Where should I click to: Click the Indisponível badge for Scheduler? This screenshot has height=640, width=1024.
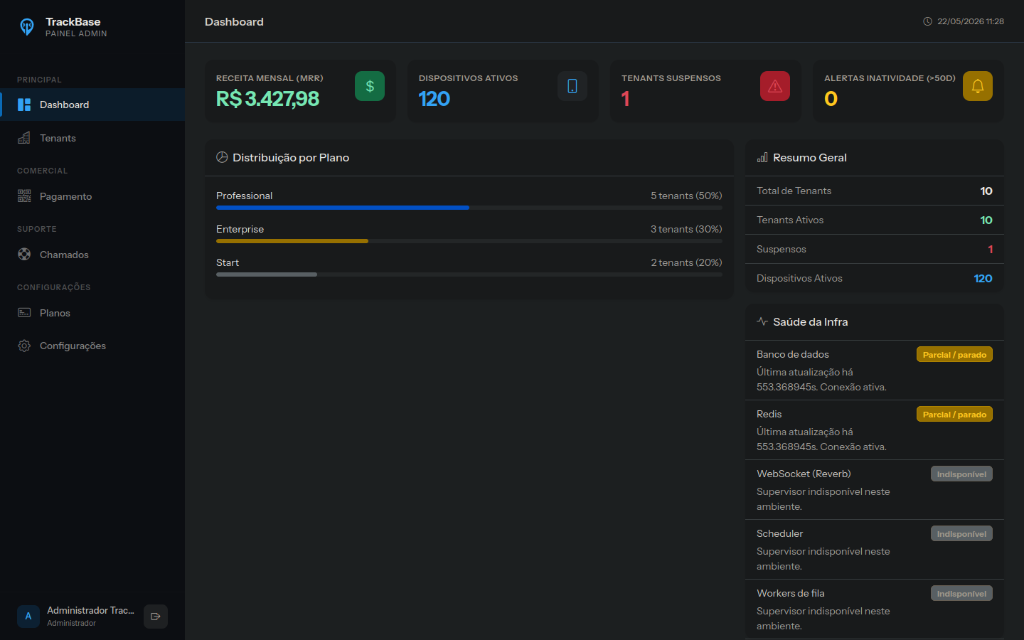tap(961, 534)
